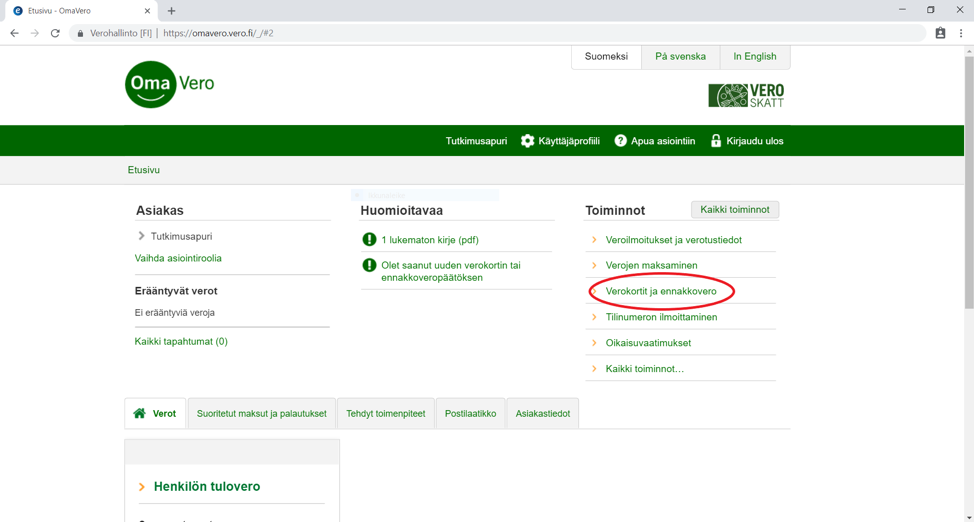Open Verokortit ja ennakkovero link
974x522 pixels.
click(661, 291)
